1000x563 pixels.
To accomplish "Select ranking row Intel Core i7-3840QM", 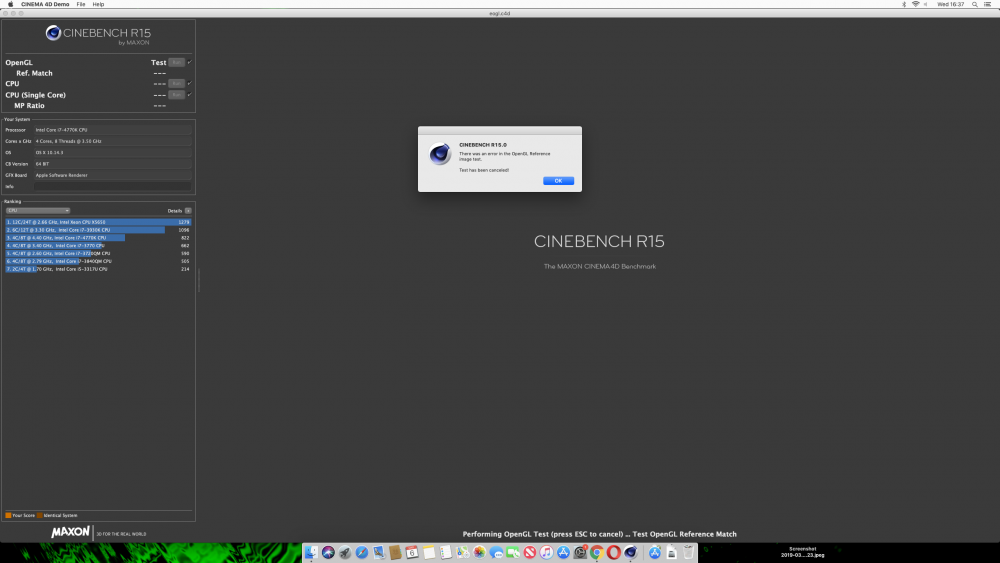I will coord(98,261).
